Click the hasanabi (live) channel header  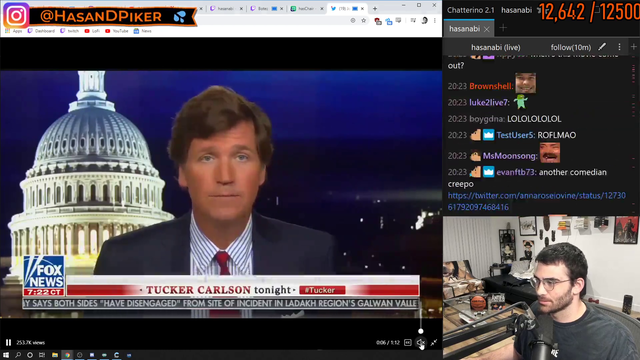click(x=496, y=47)
